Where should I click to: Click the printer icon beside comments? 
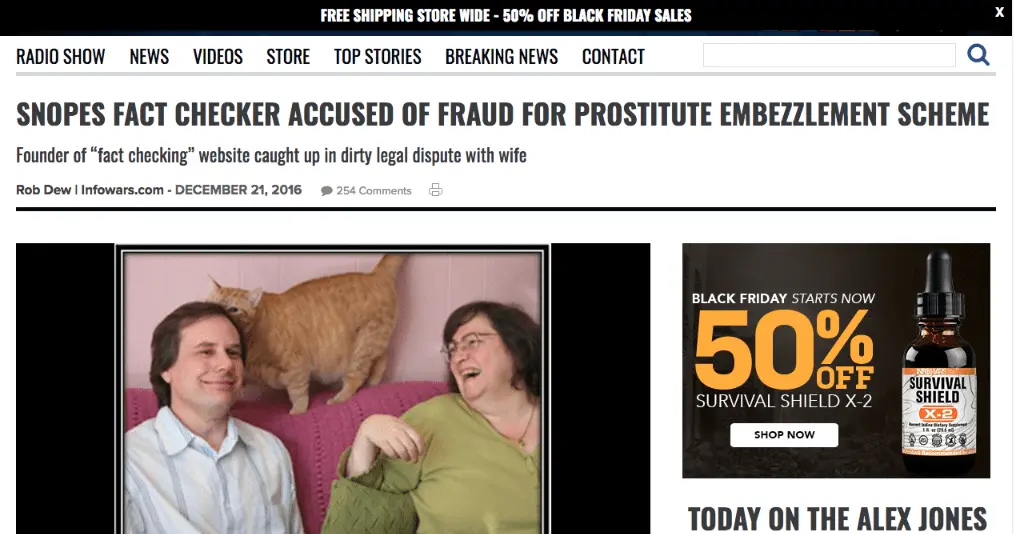tap(436, 190)
